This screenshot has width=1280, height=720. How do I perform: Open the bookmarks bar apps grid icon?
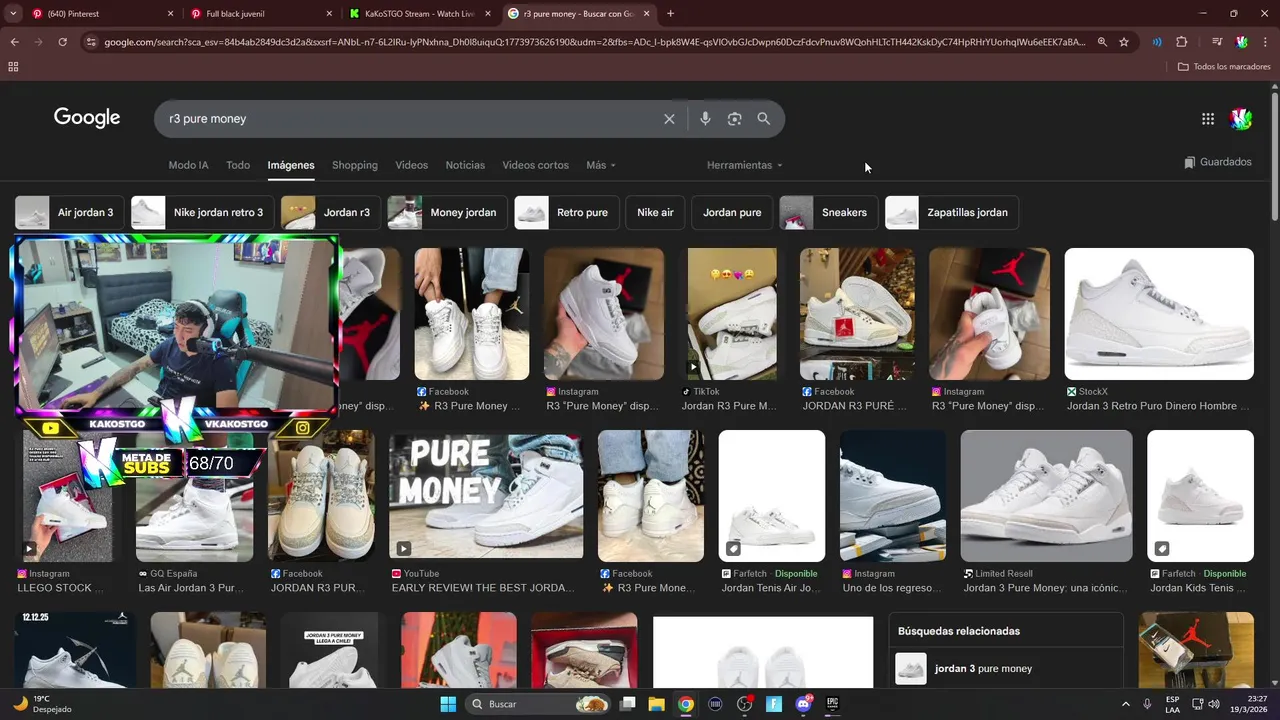pyautogui.click(x=13, y=67)
